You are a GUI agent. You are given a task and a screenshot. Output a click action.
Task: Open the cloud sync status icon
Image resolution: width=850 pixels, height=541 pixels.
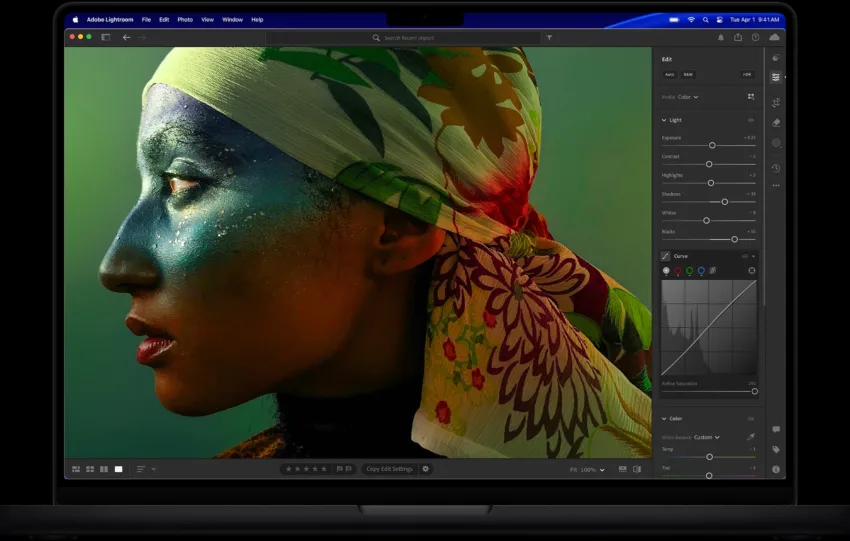[x=775, y=38]
